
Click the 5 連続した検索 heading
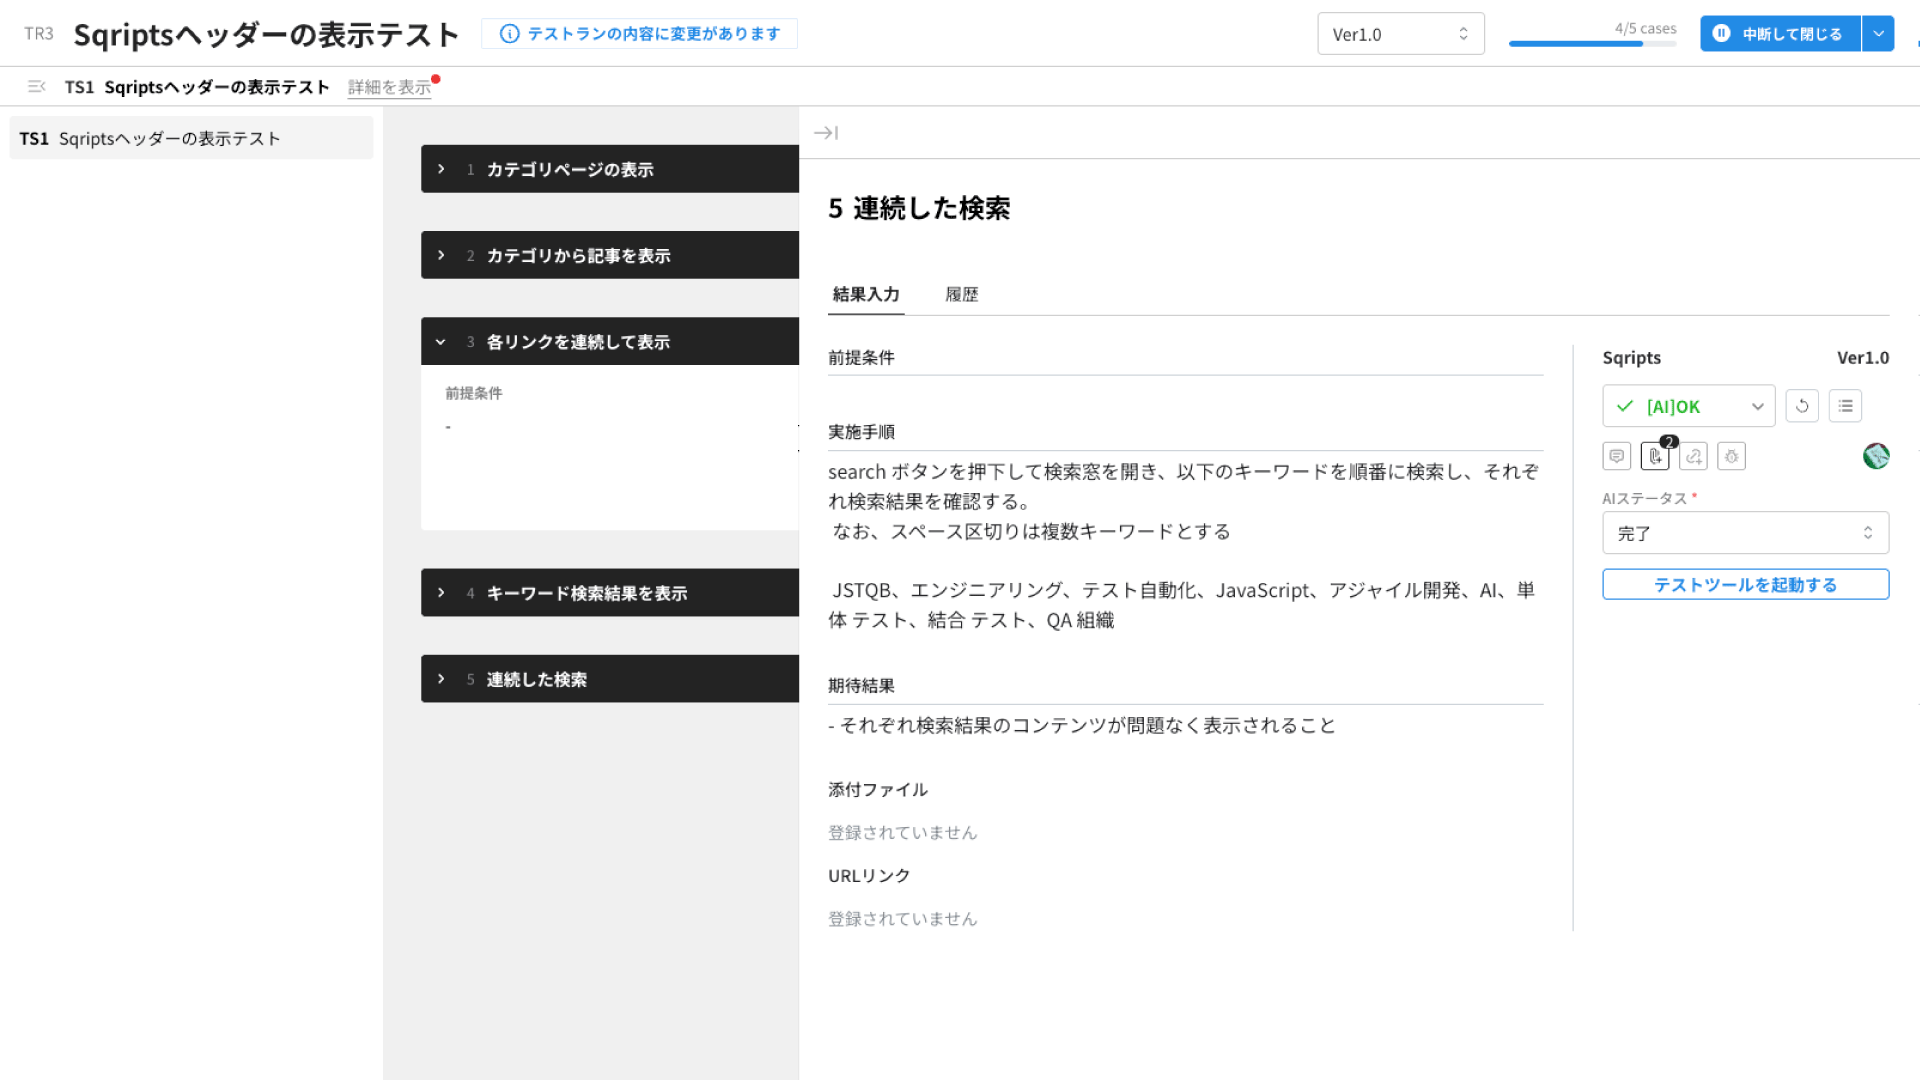point(919,208)
